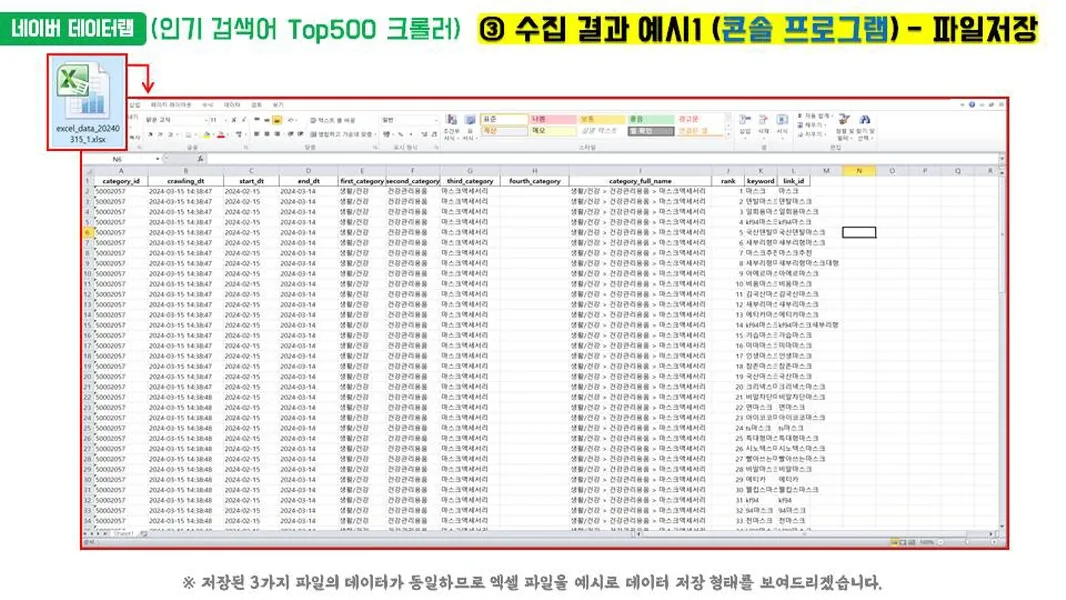Toggle Italic formatting in the Excel ribbon

160,135
